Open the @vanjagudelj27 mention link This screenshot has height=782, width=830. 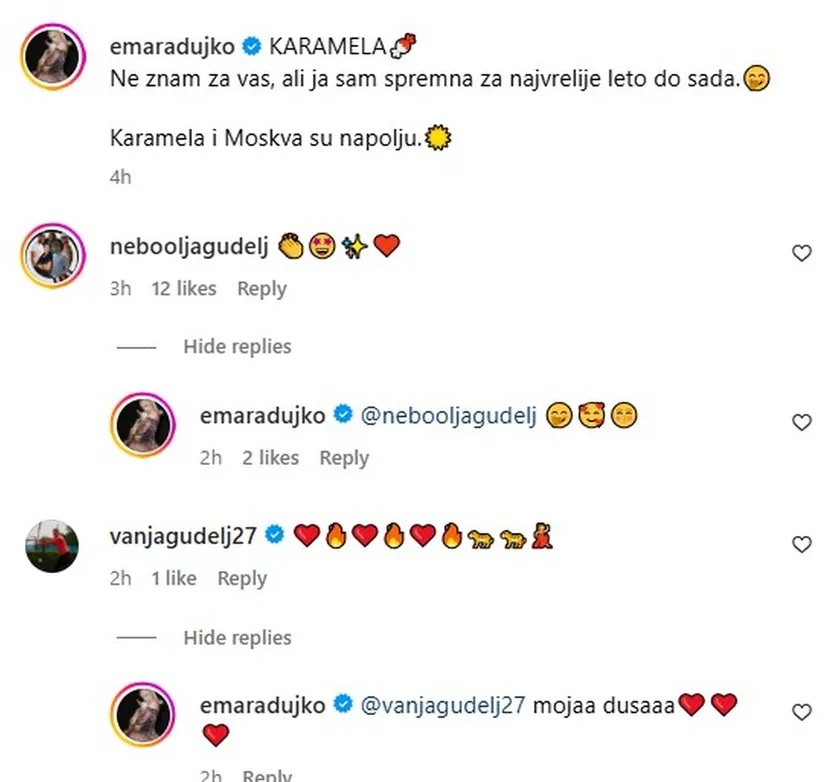(443, 705)
